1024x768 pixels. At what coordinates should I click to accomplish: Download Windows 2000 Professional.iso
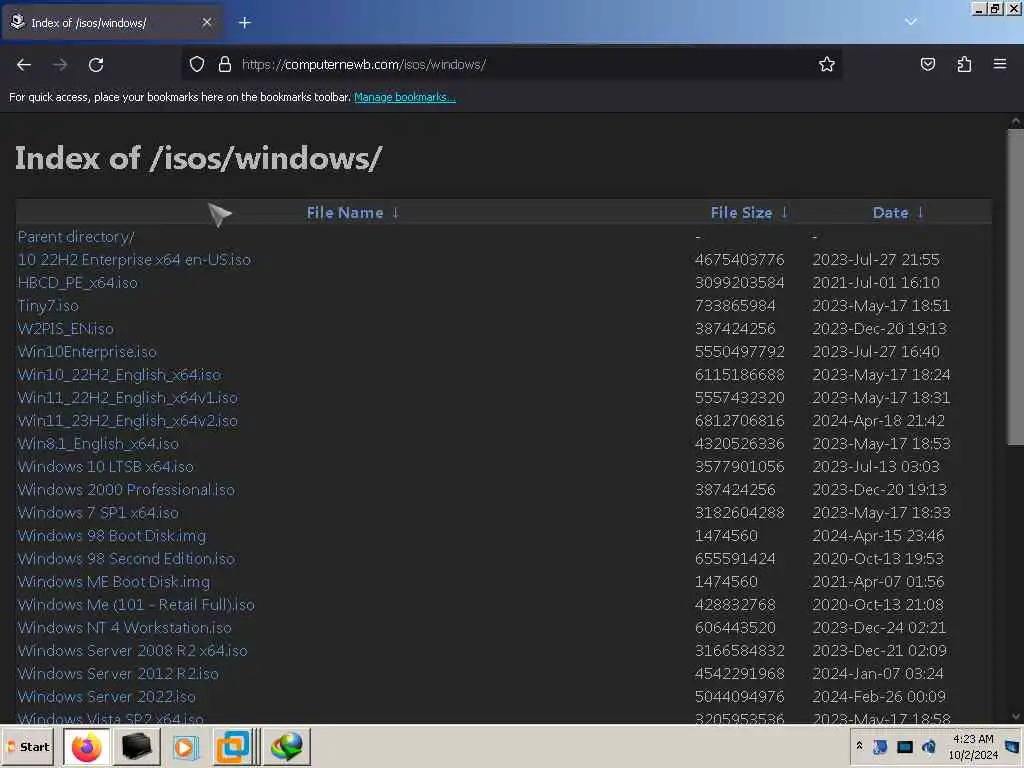tap(126, 490)
